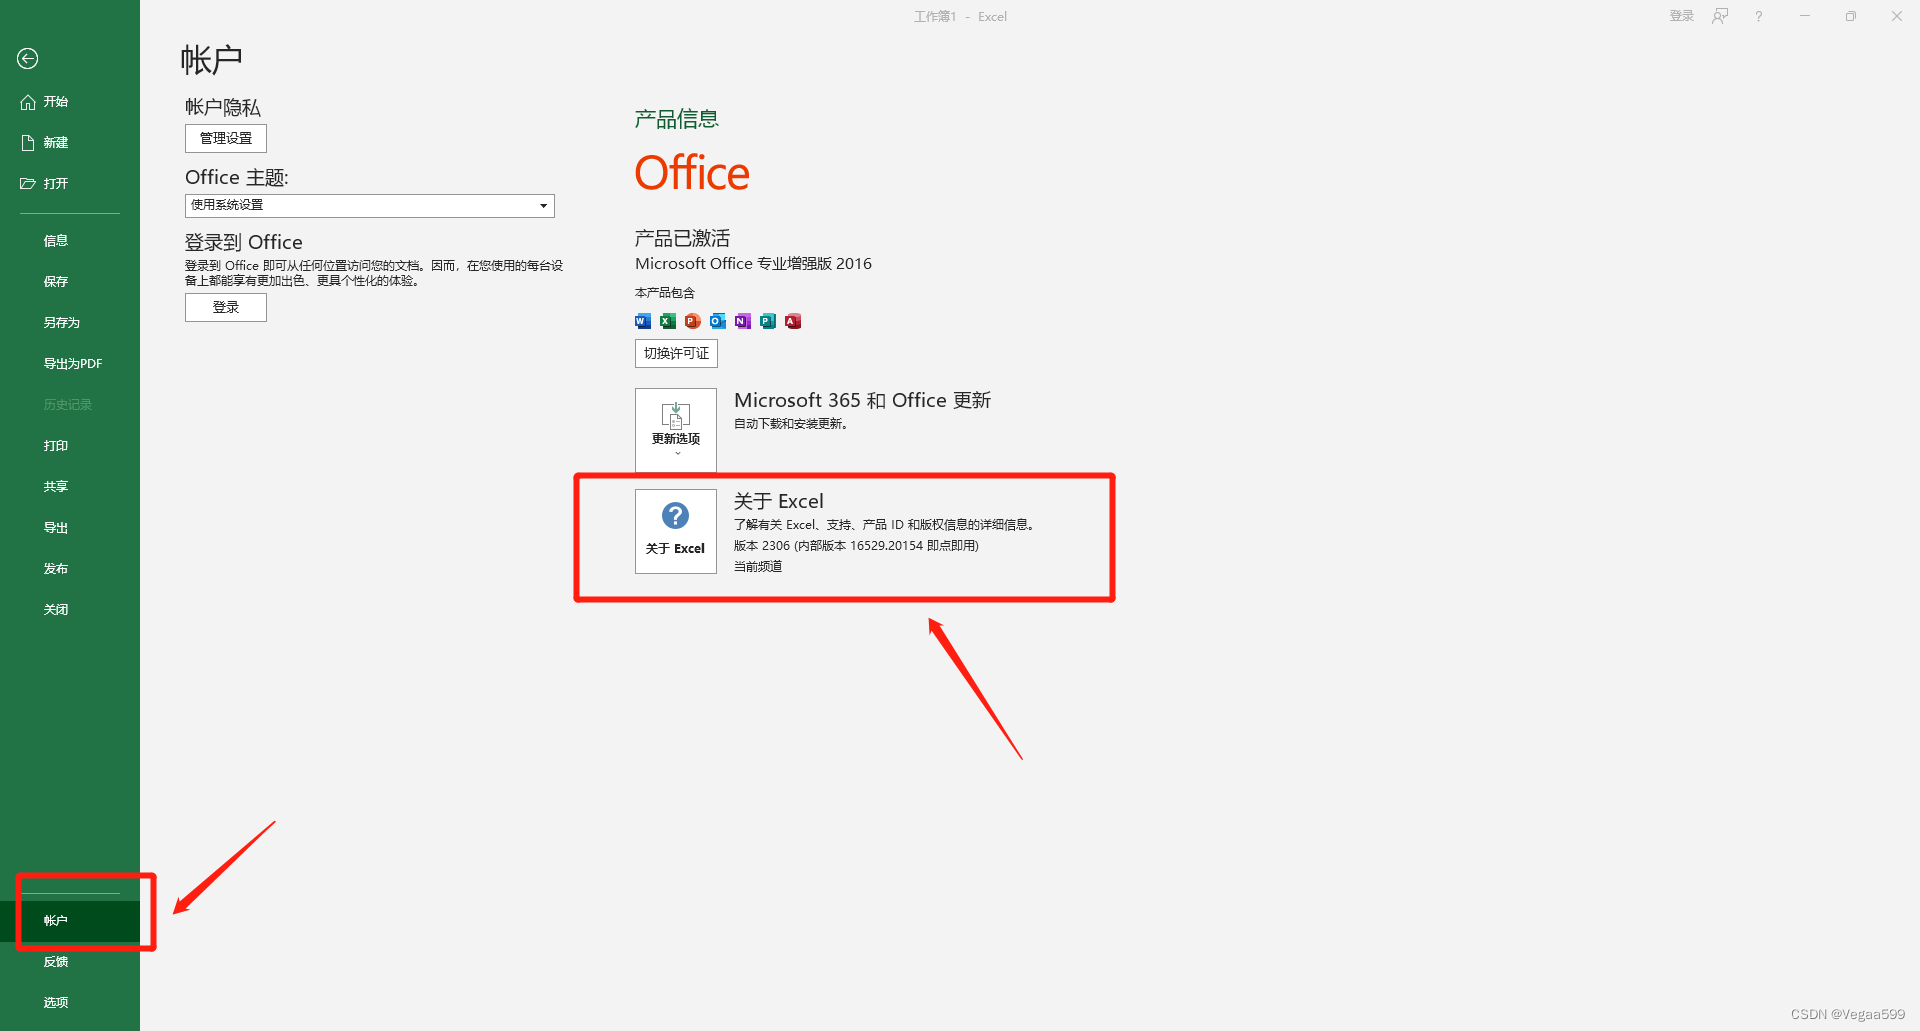Screen dimensions: 1920x1031
Task: Click the Excel product icon
Action: (x=668, y=321)
